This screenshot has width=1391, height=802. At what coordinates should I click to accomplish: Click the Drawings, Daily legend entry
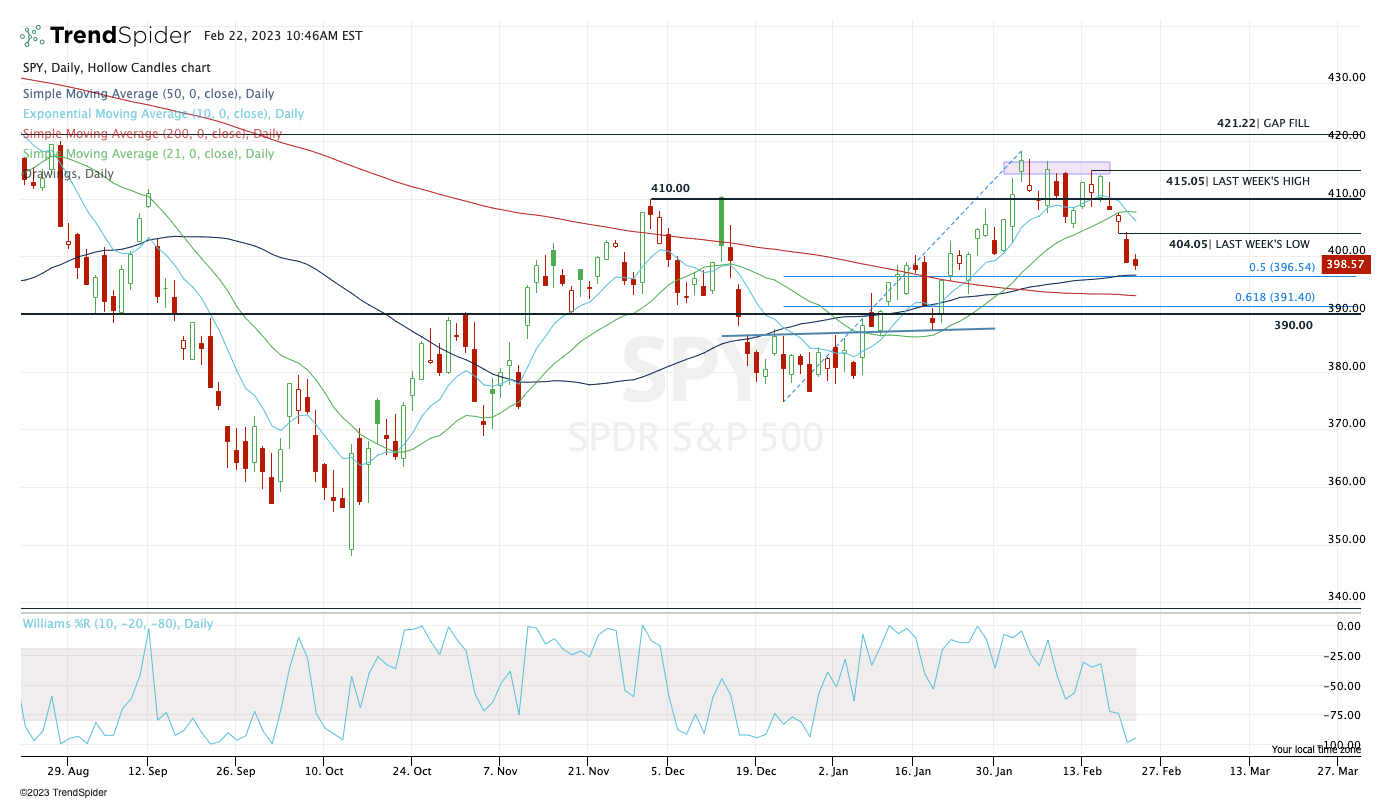pyautogui.click(x=68, y=174)
